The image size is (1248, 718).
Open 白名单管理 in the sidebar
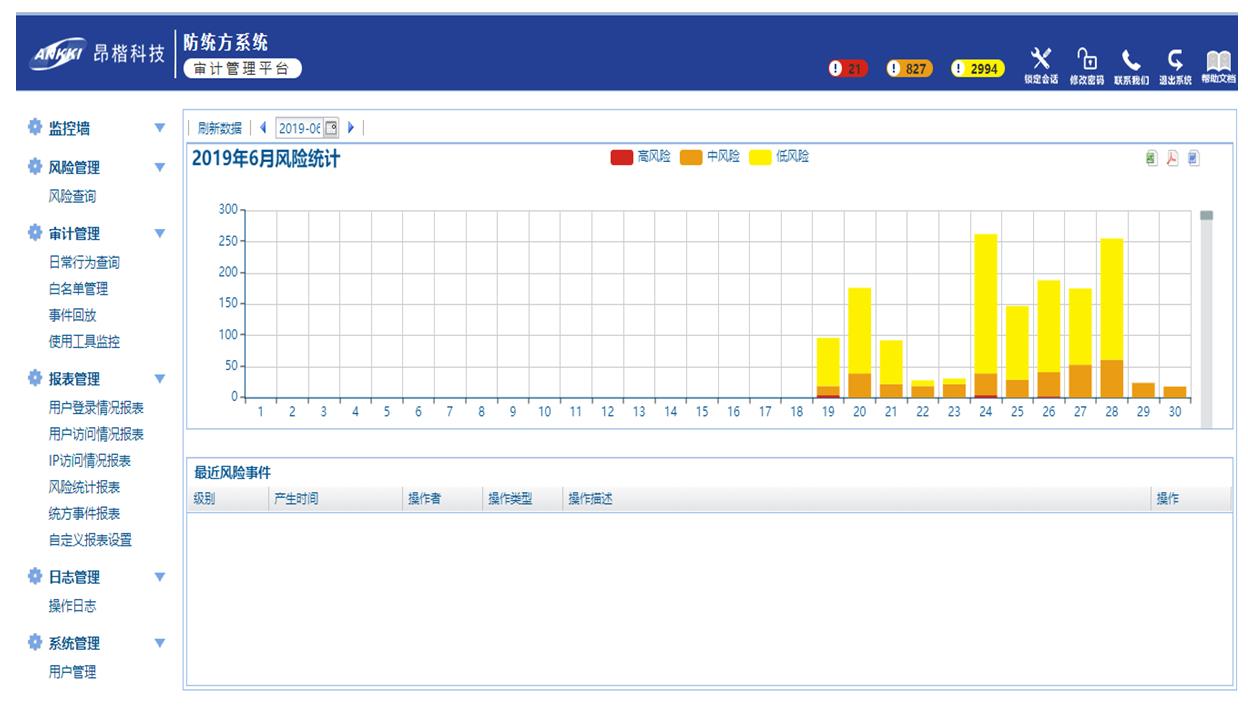79,289
